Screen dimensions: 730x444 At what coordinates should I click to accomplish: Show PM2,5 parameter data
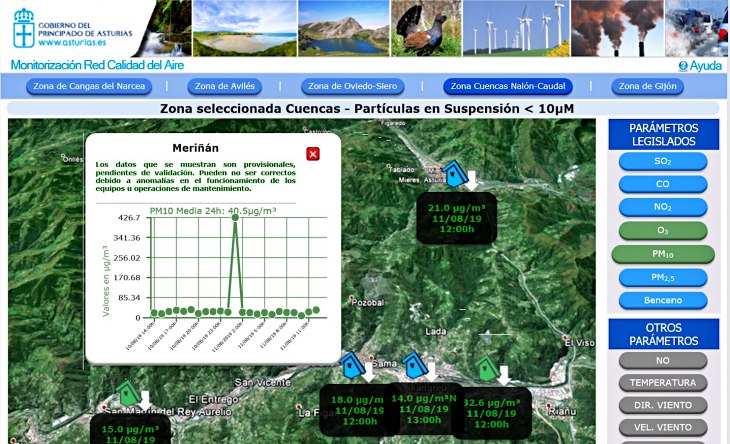tap(663, 277)
